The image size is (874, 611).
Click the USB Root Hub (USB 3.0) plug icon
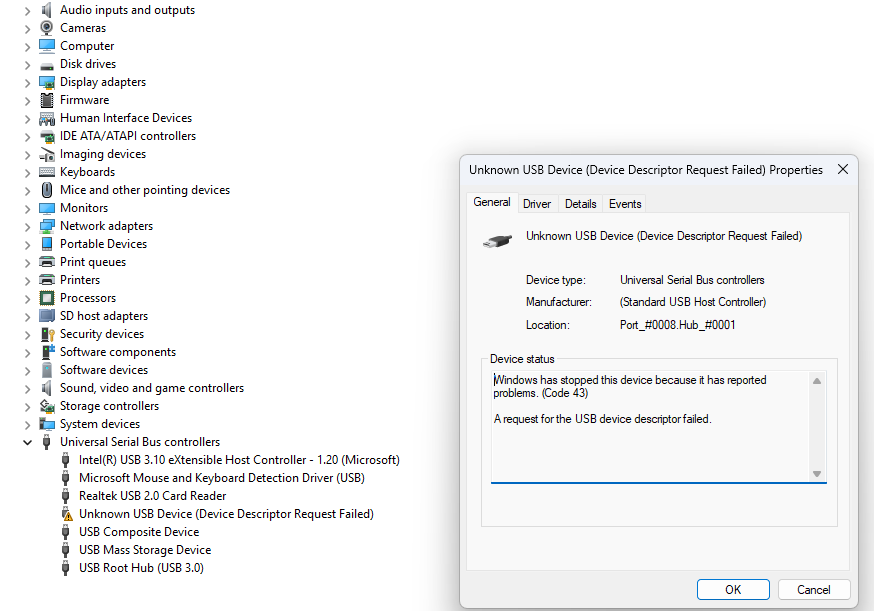click(65, 568)
